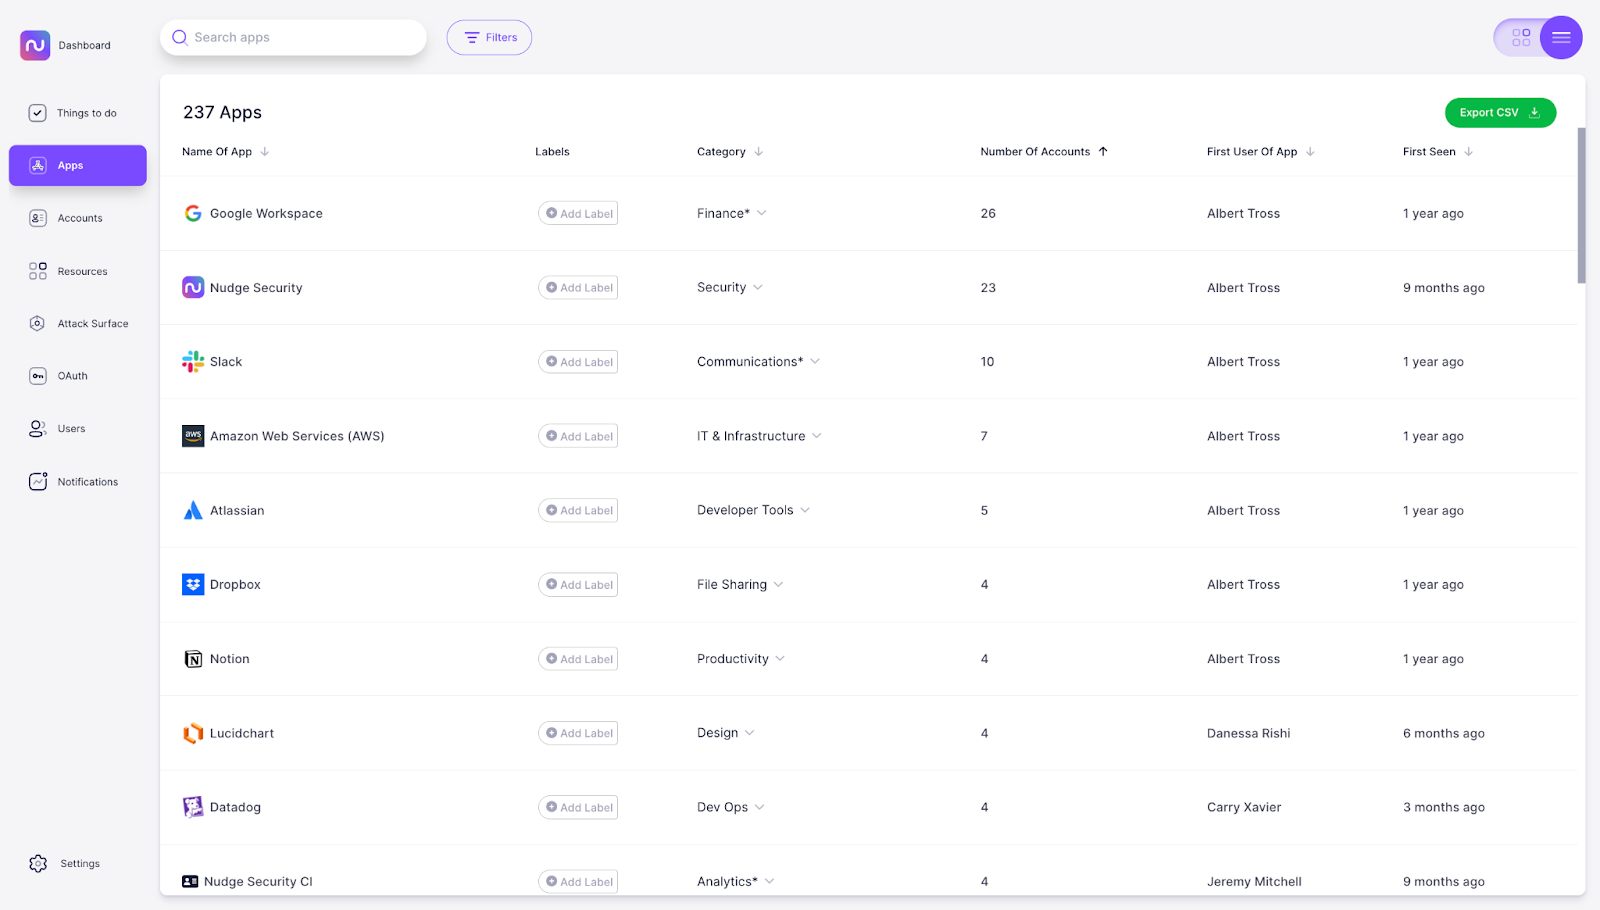Open the hamburger menu

(1561, 37)
